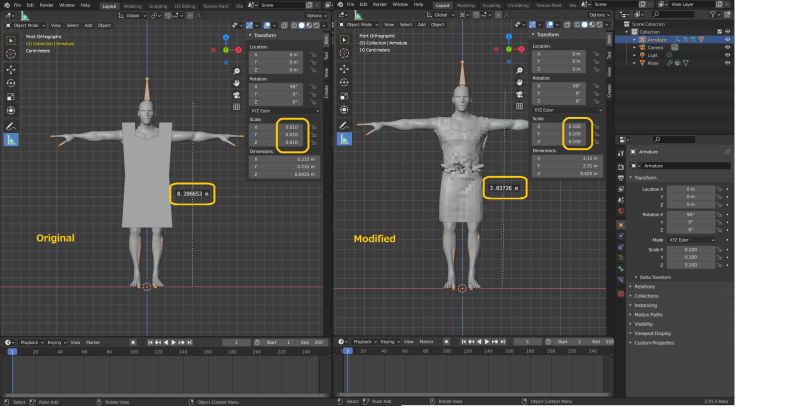Switch to the Modeling workspace tab
Viewport: 800px width, 406px height.
(135, 5)
